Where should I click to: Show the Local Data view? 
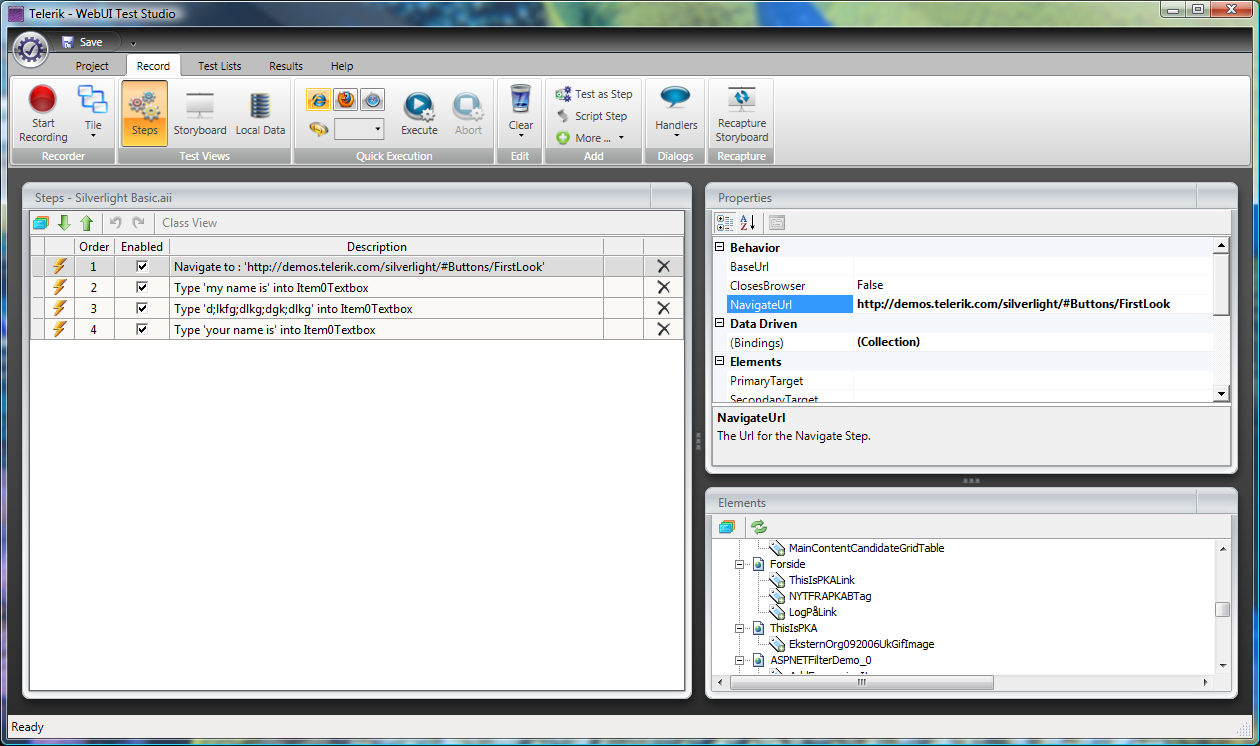tap(260, 114)
